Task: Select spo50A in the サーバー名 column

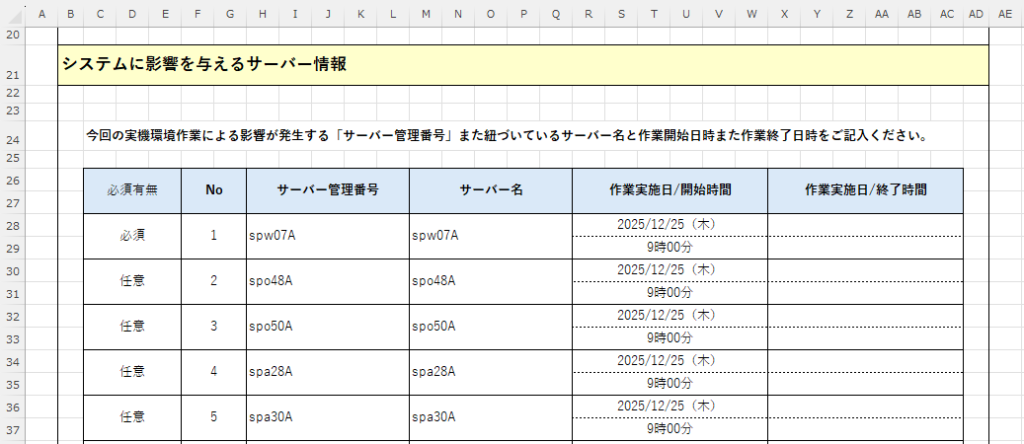Action: click(433, 326)
